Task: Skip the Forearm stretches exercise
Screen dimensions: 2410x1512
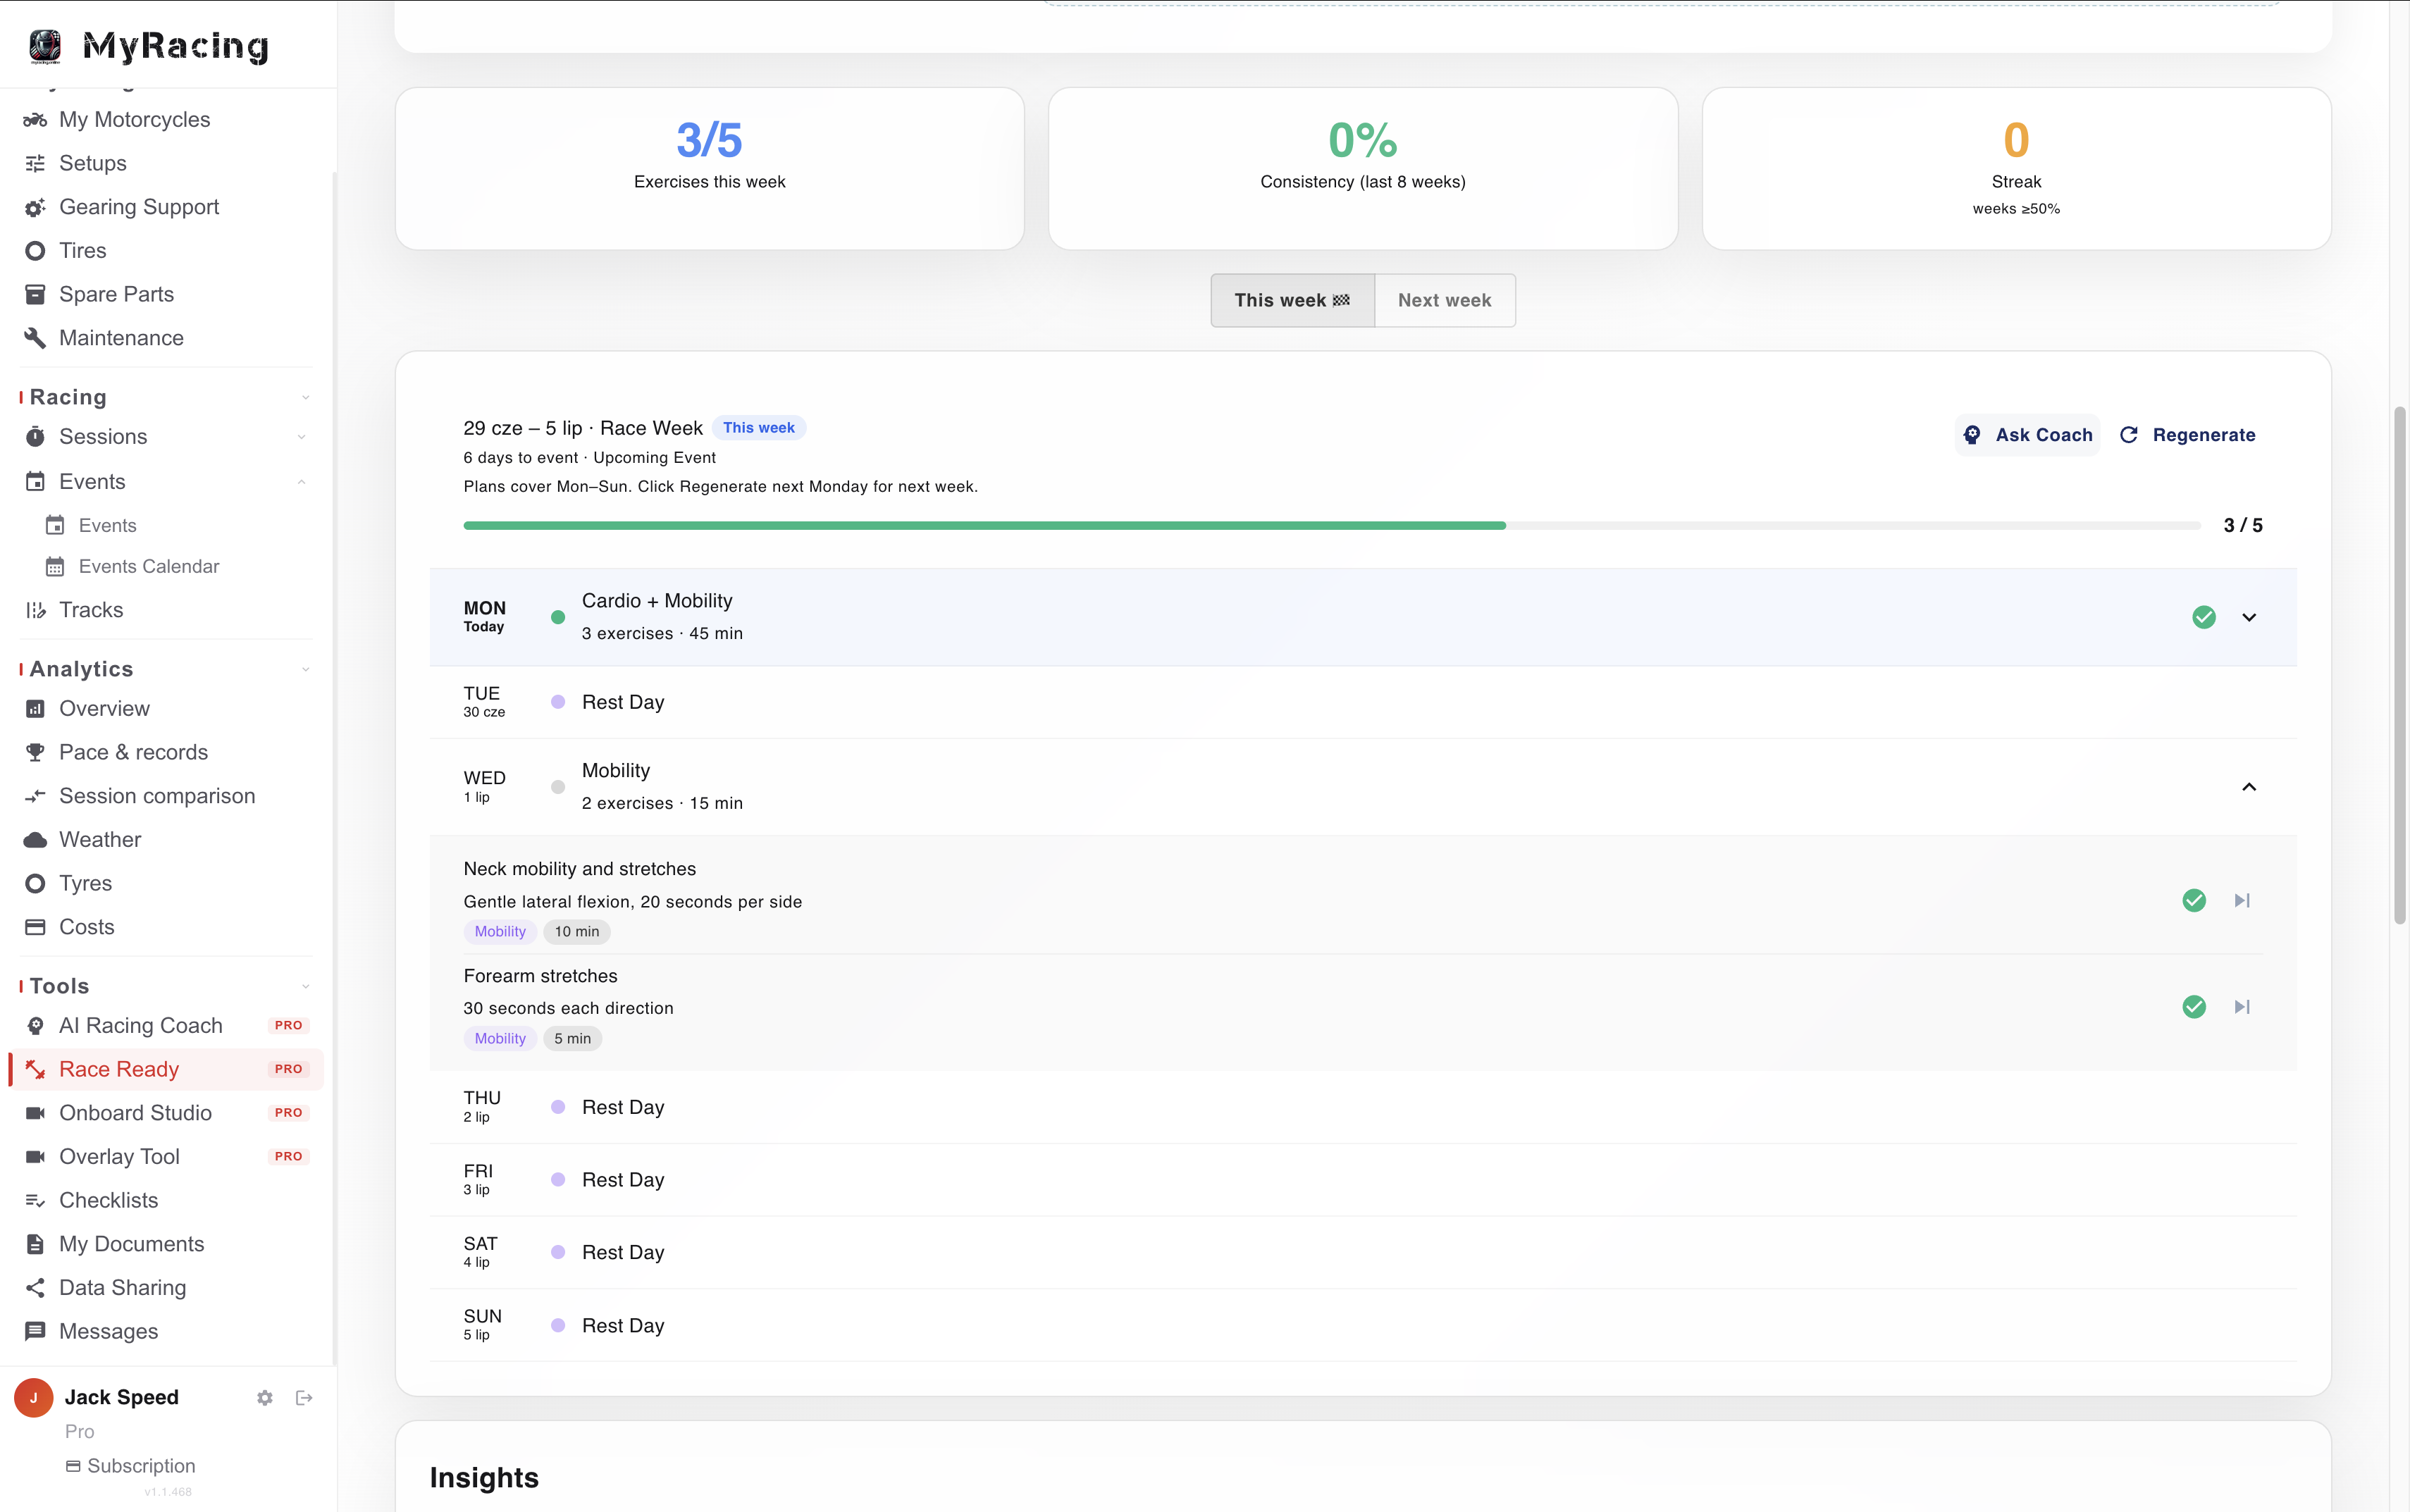Action: [2242, 1007]
